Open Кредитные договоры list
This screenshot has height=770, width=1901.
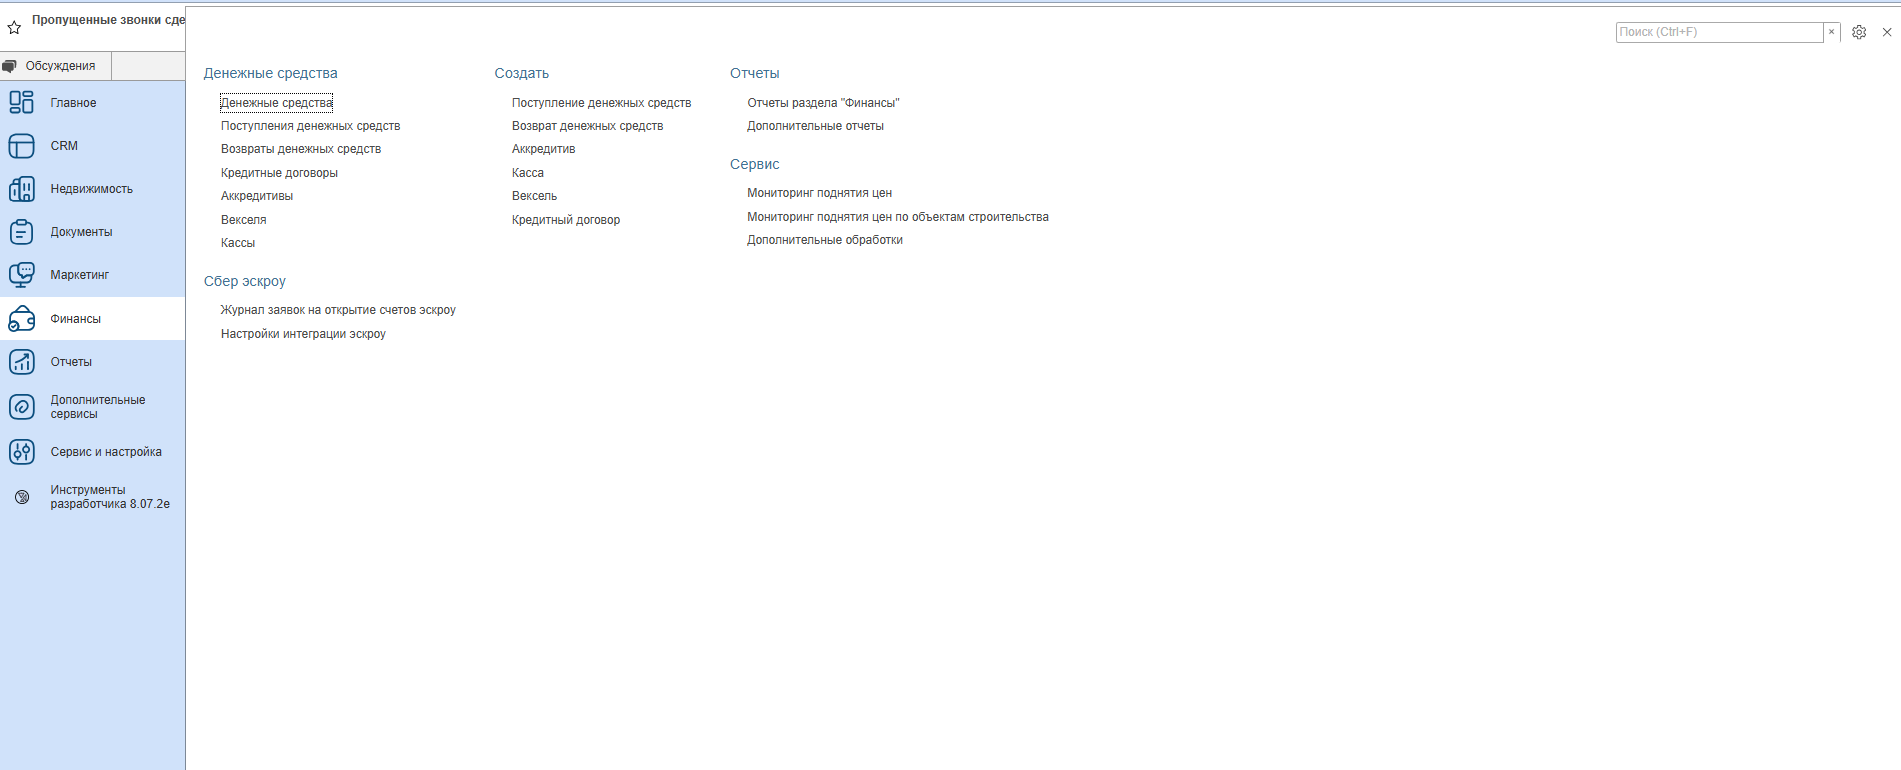(x=279, y=173)
